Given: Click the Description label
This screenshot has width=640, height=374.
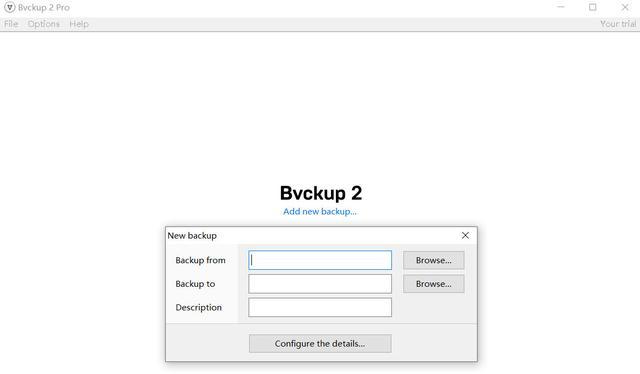Looking at the screenshot, I should pyautogui.click(x=199, y=307).
